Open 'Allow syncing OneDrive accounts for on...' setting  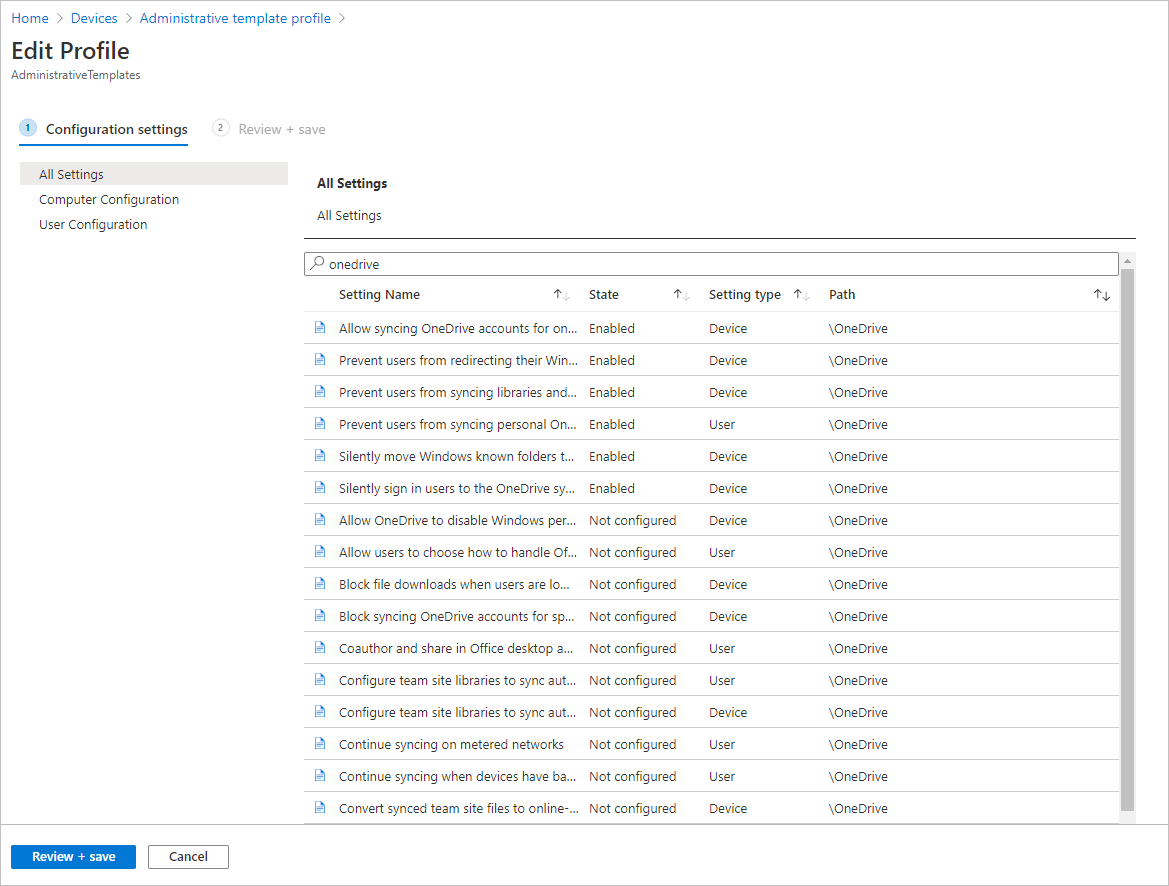point(458,328)
